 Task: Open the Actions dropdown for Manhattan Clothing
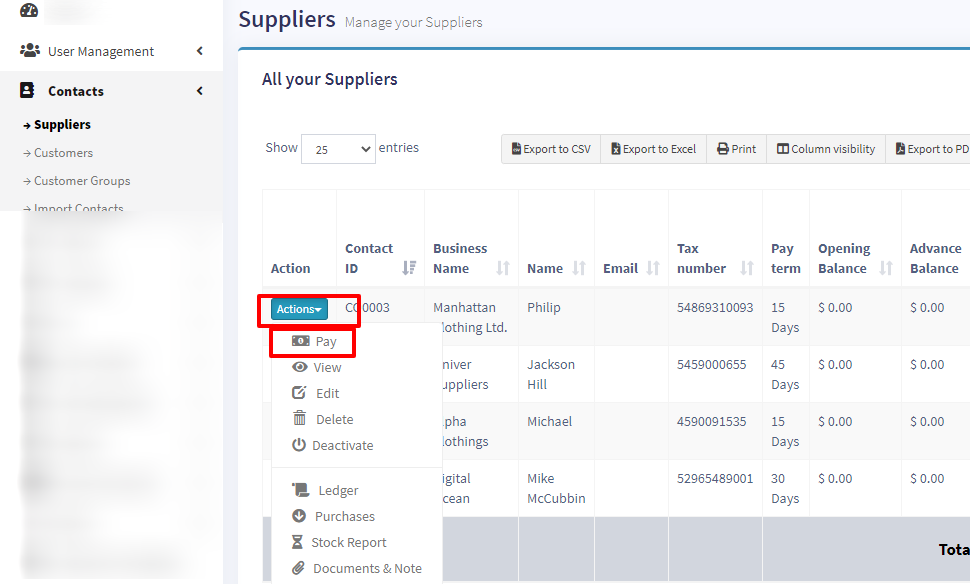[299, 309]
